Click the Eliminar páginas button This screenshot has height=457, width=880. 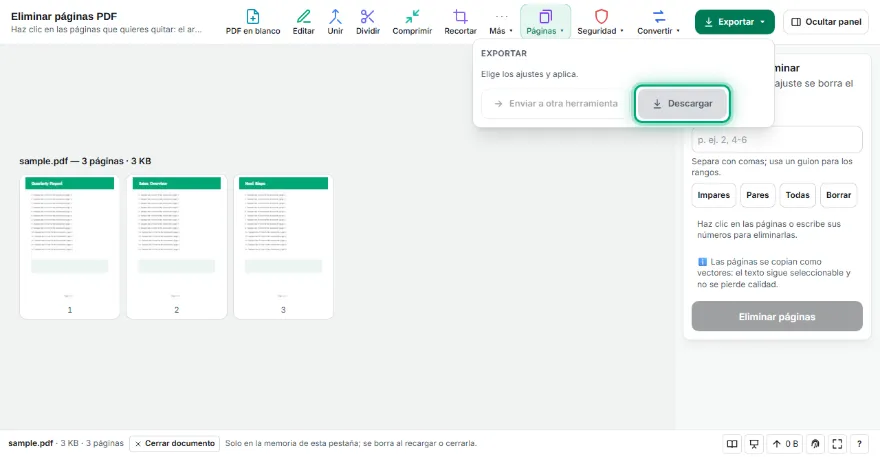tap(777, 316)
